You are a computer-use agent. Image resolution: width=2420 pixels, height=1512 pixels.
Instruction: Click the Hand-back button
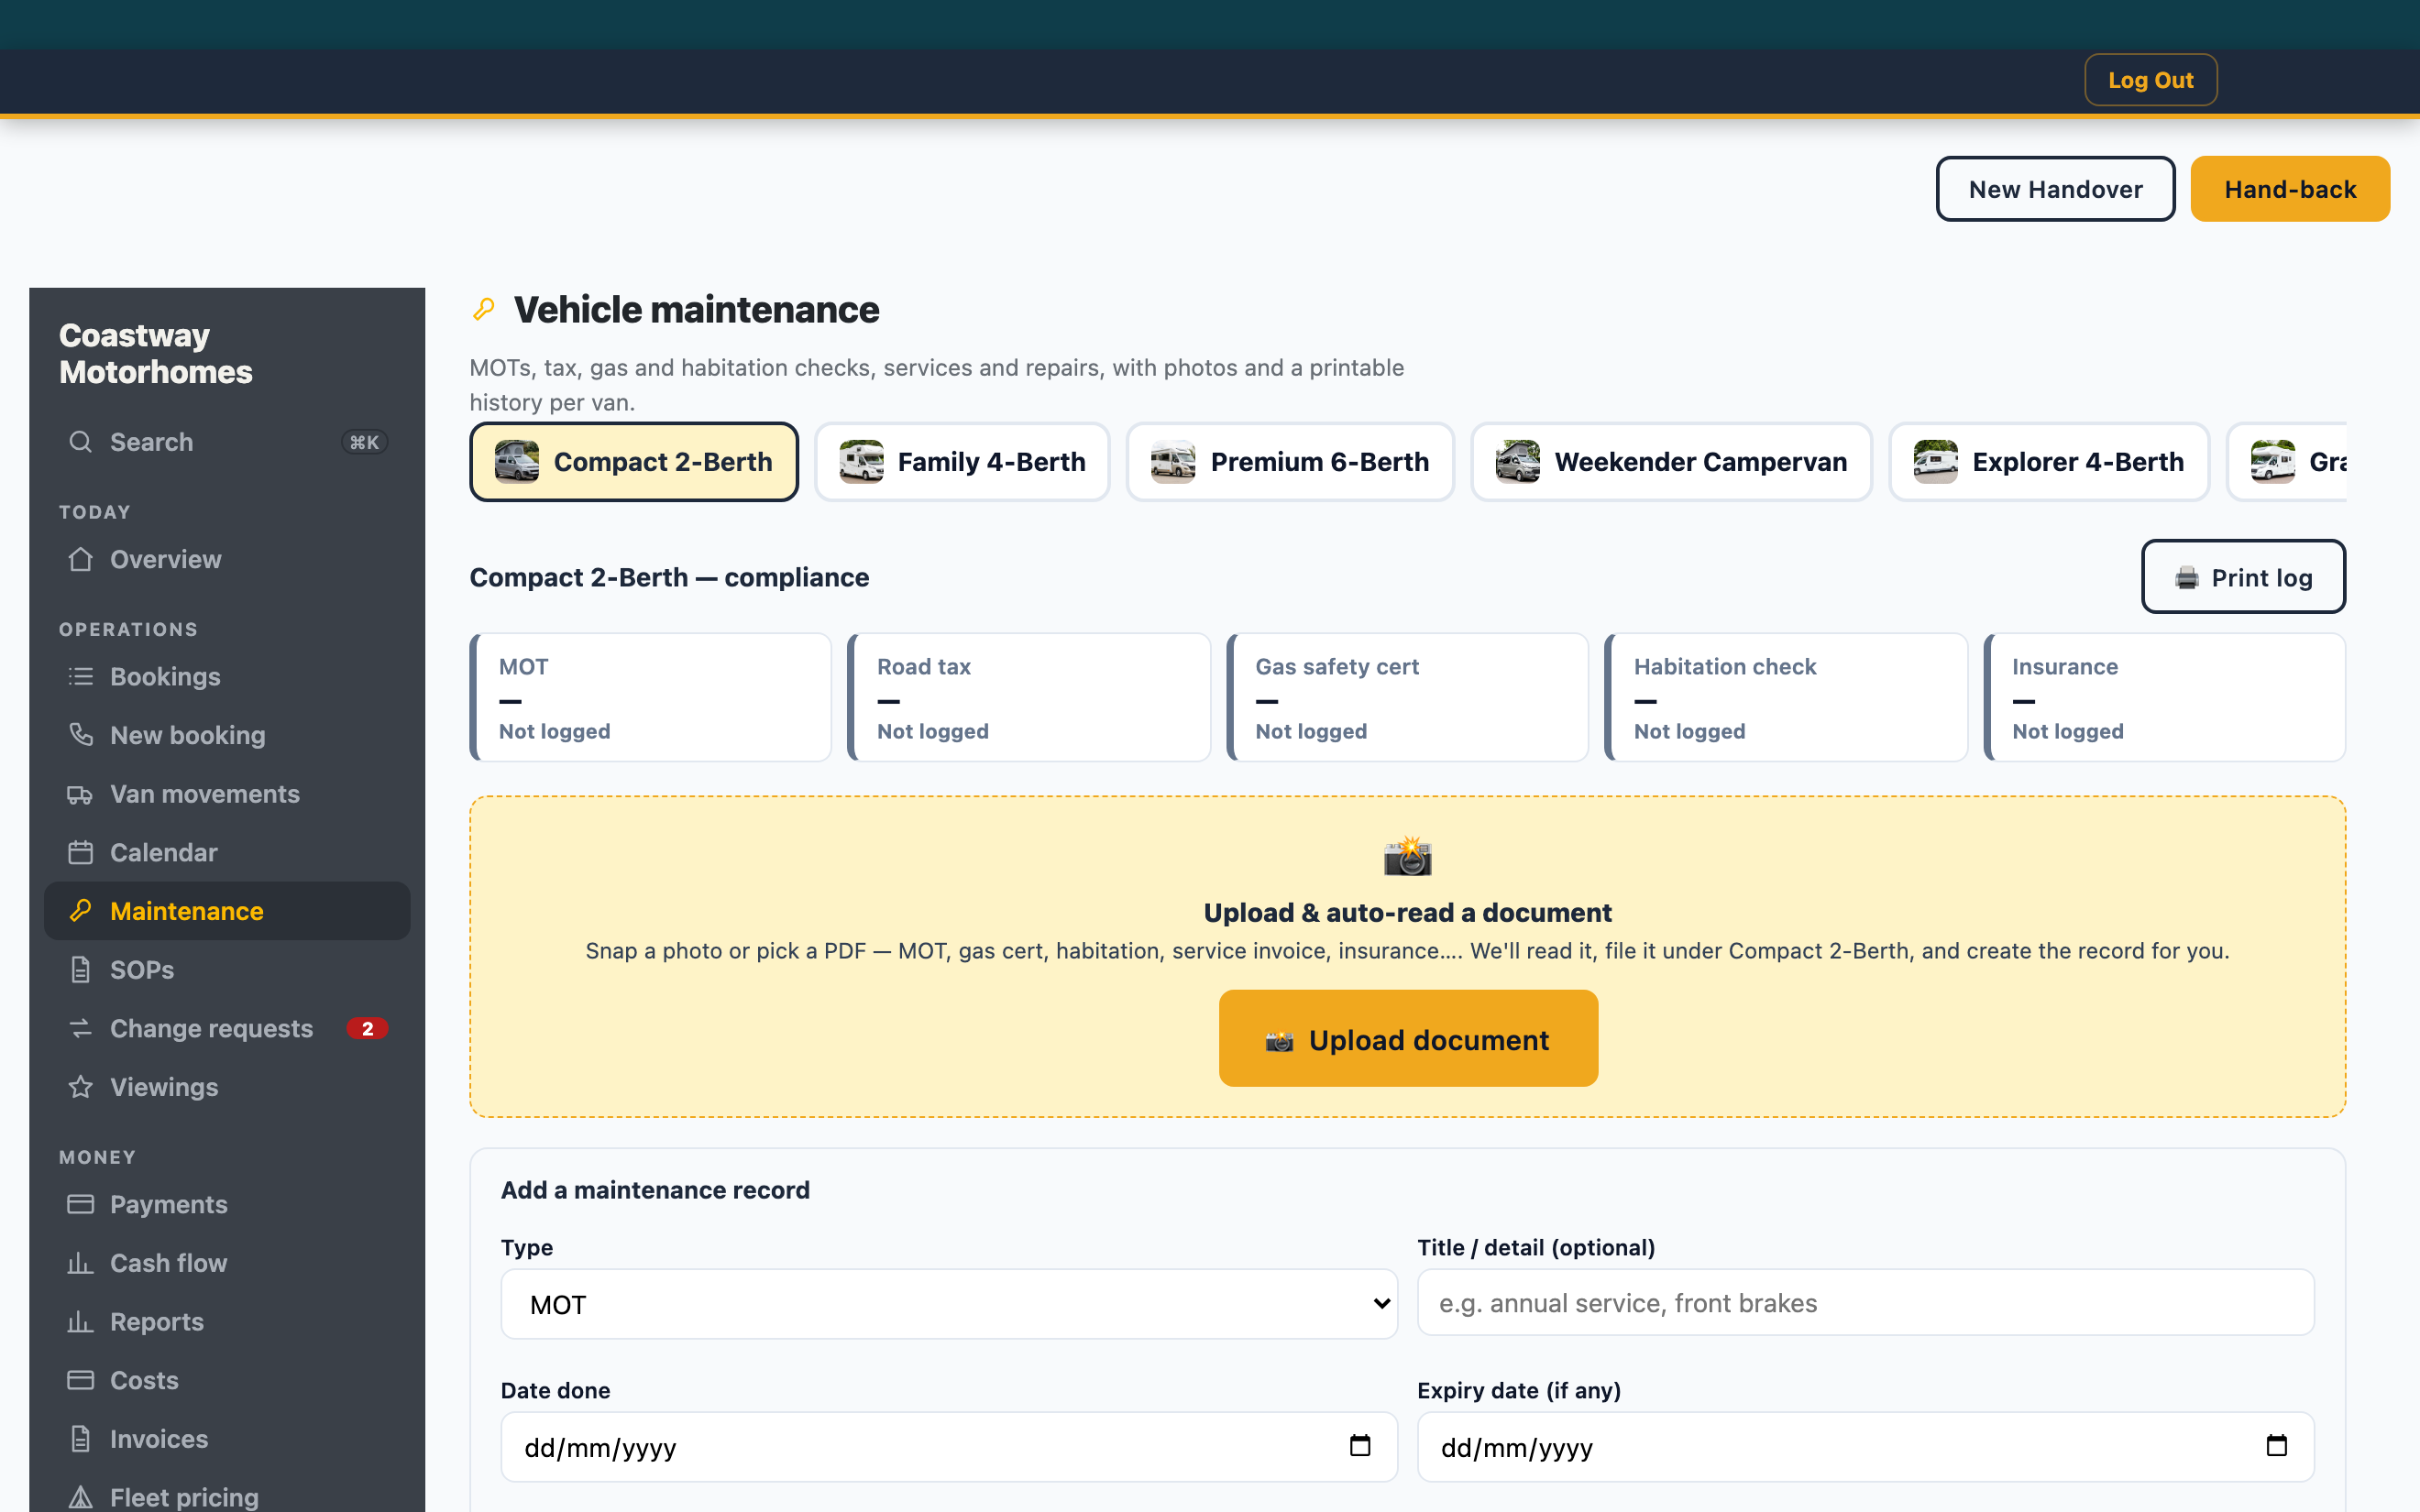(2290, 189)
